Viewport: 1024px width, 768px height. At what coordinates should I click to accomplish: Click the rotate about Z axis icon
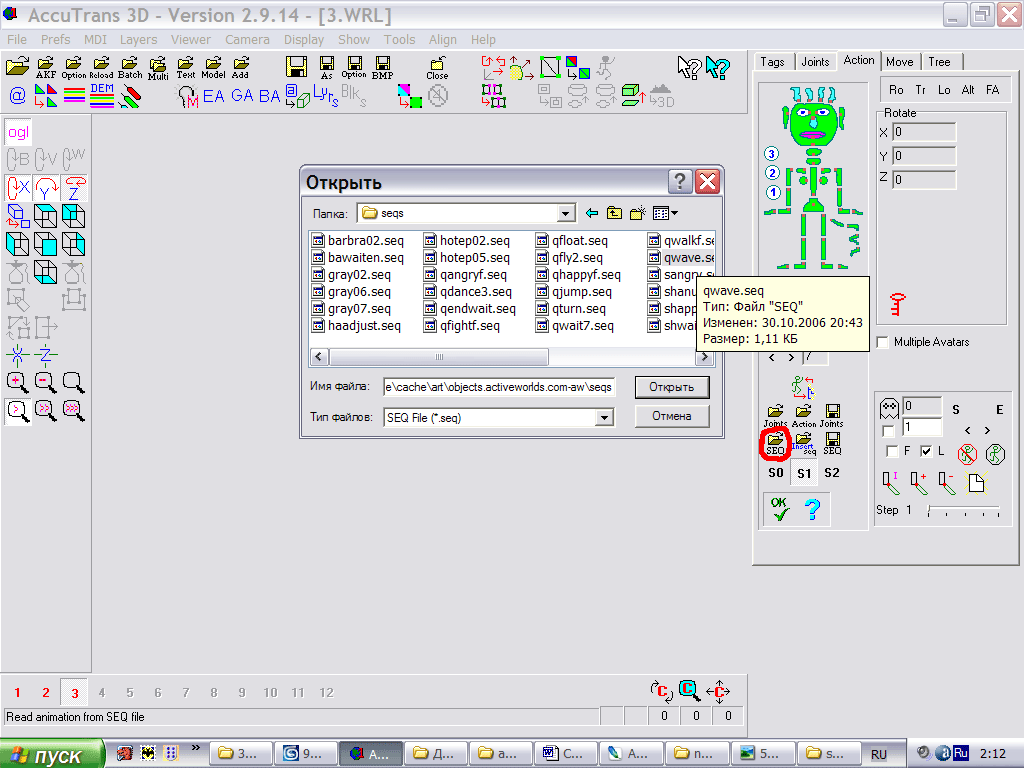(x=74, y=188)
